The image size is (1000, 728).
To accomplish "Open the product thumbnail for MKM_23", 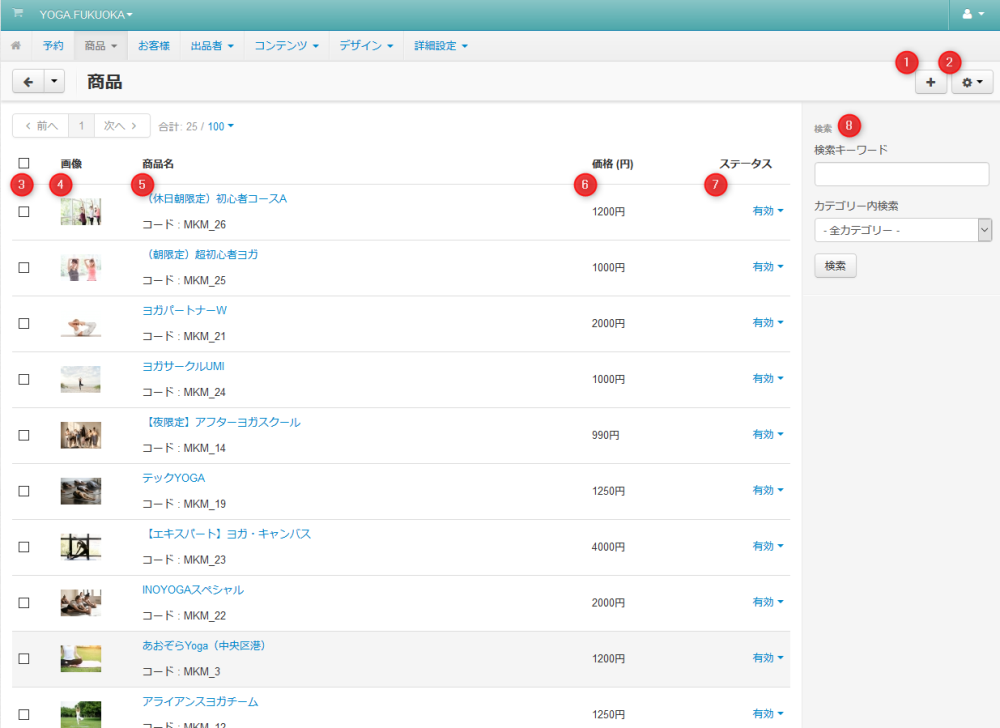I will pos(80,547).
